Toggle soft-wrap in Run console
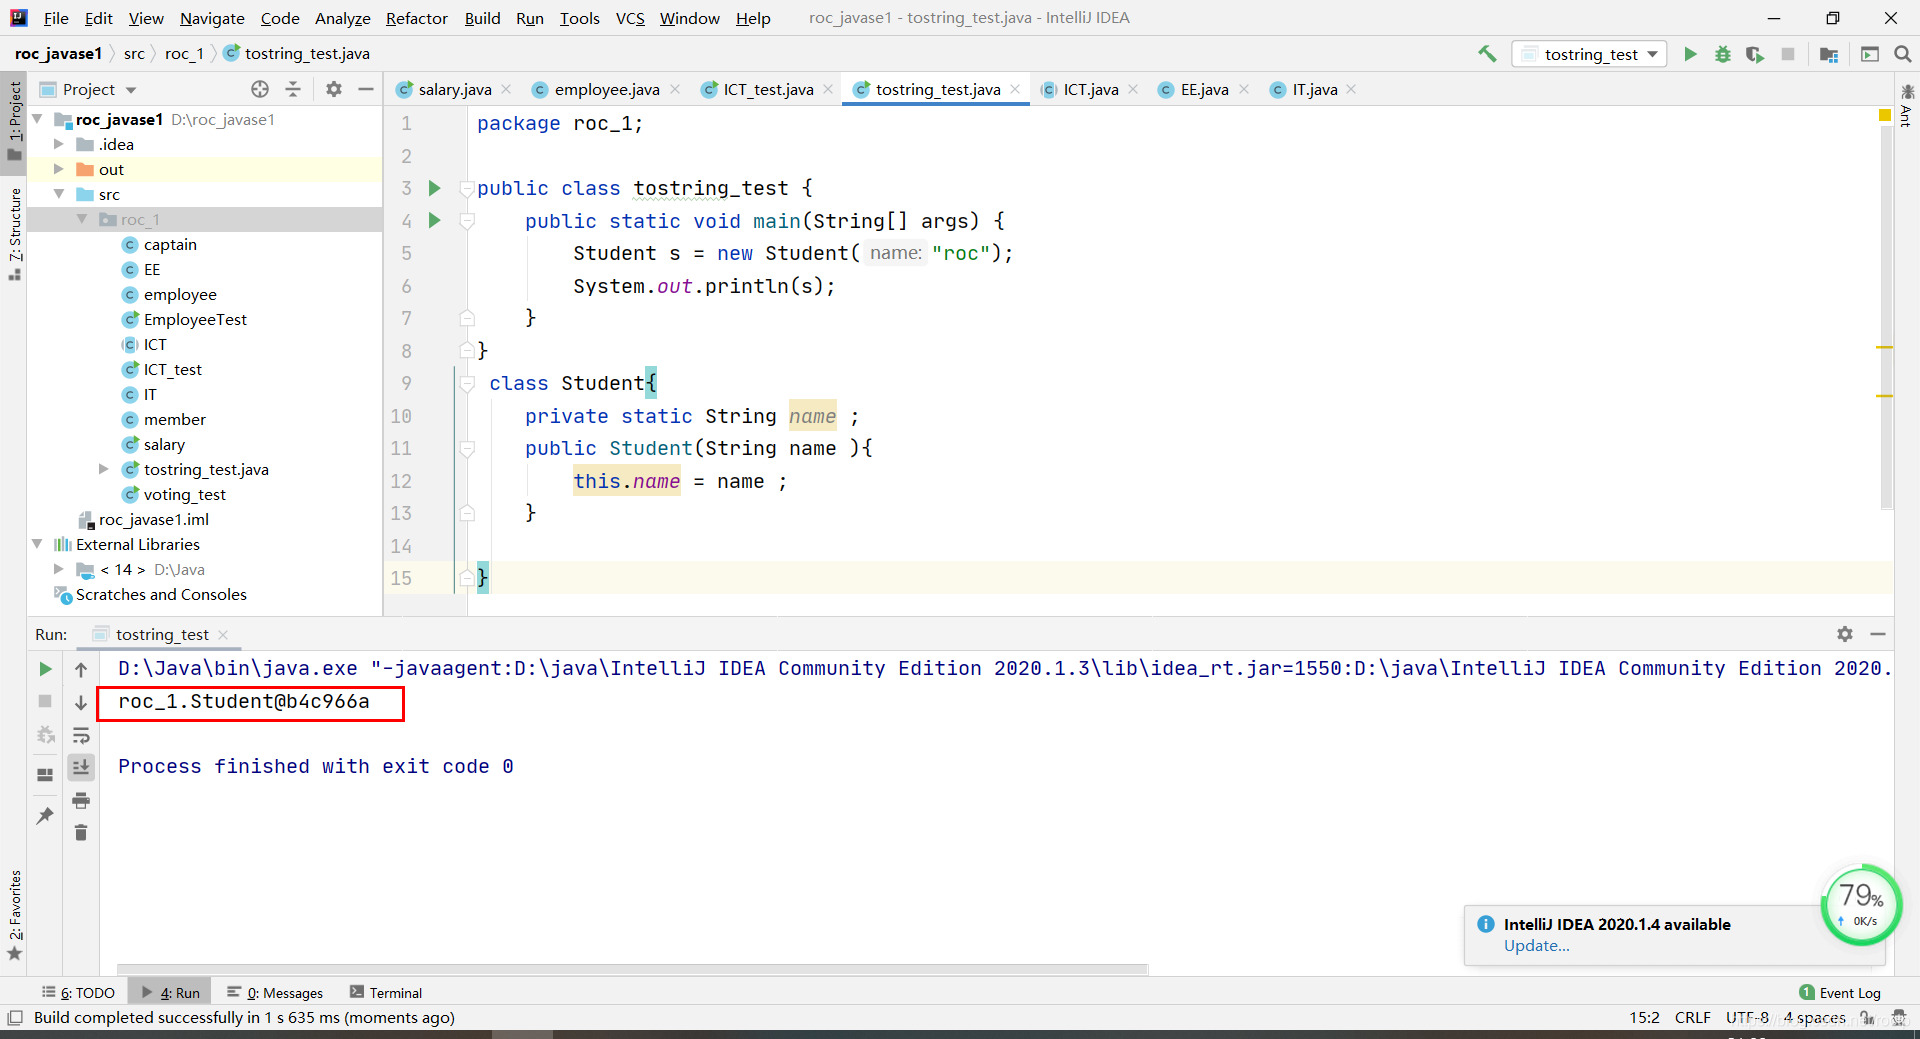Viewport: 1920px width, 1039px height. point(81,735)
